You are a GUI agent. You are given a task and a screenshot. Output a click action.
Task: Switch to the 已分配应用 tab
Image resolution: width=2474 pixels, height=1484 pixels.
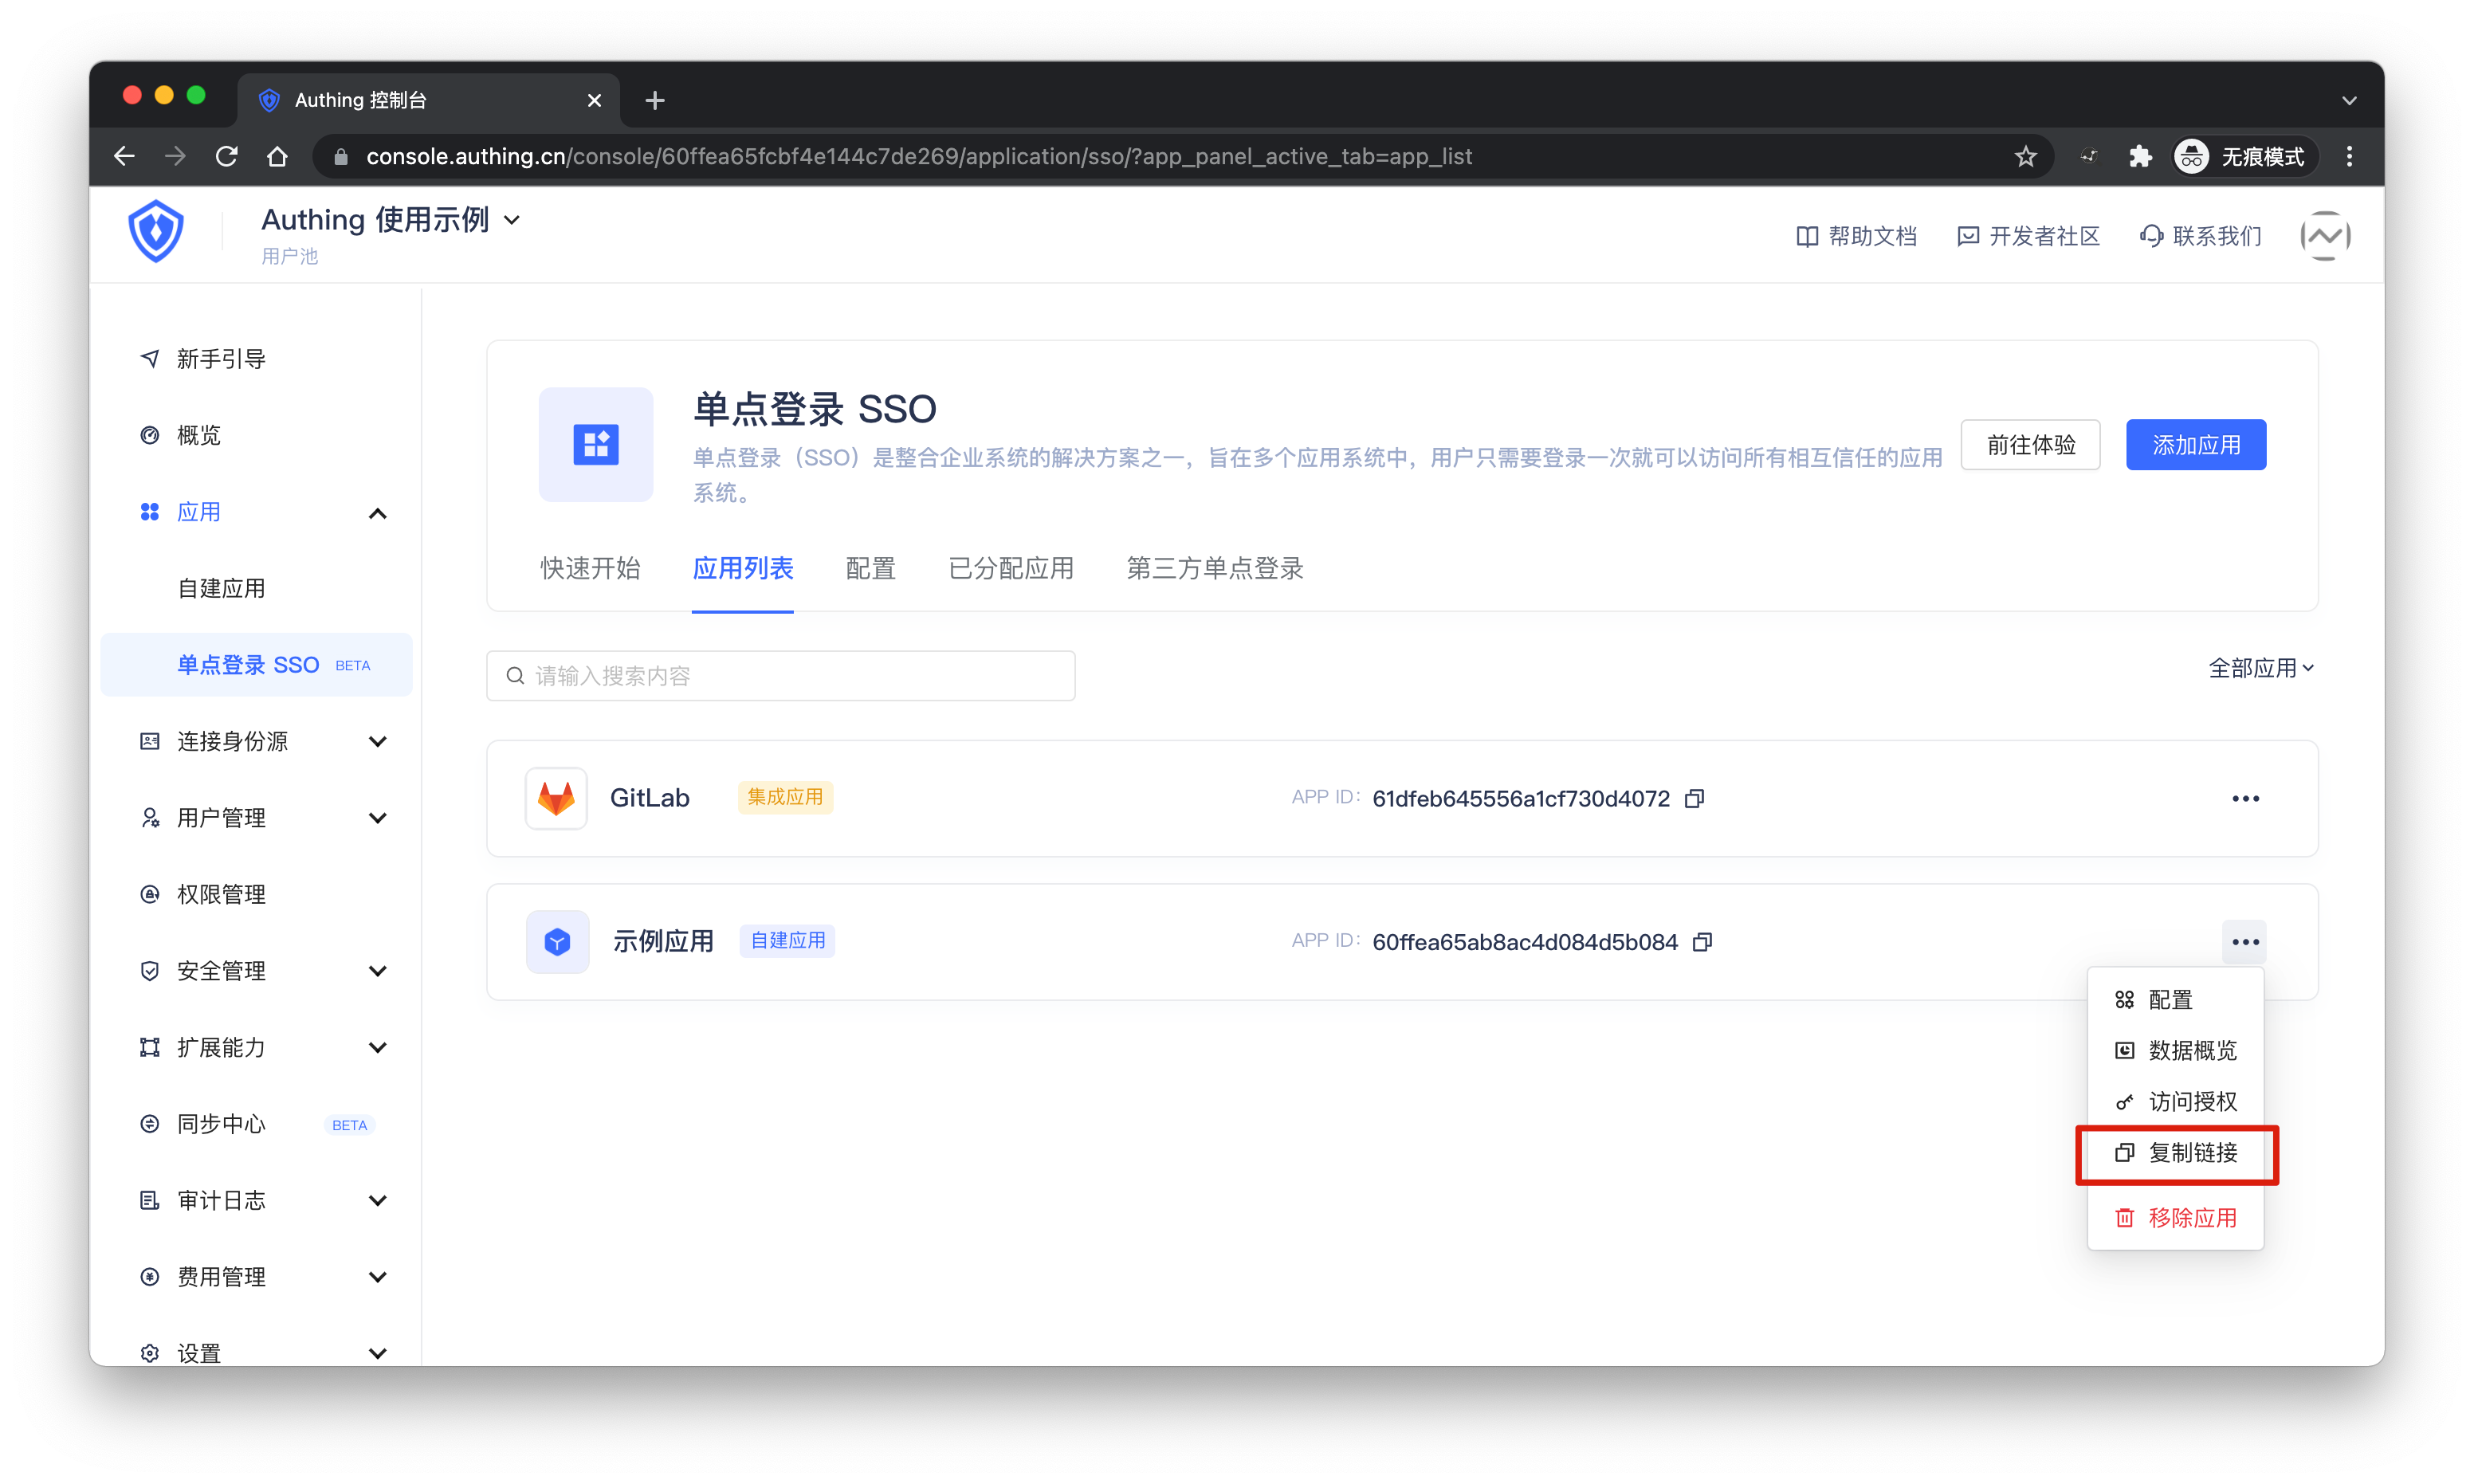[x=1010, y=568]
